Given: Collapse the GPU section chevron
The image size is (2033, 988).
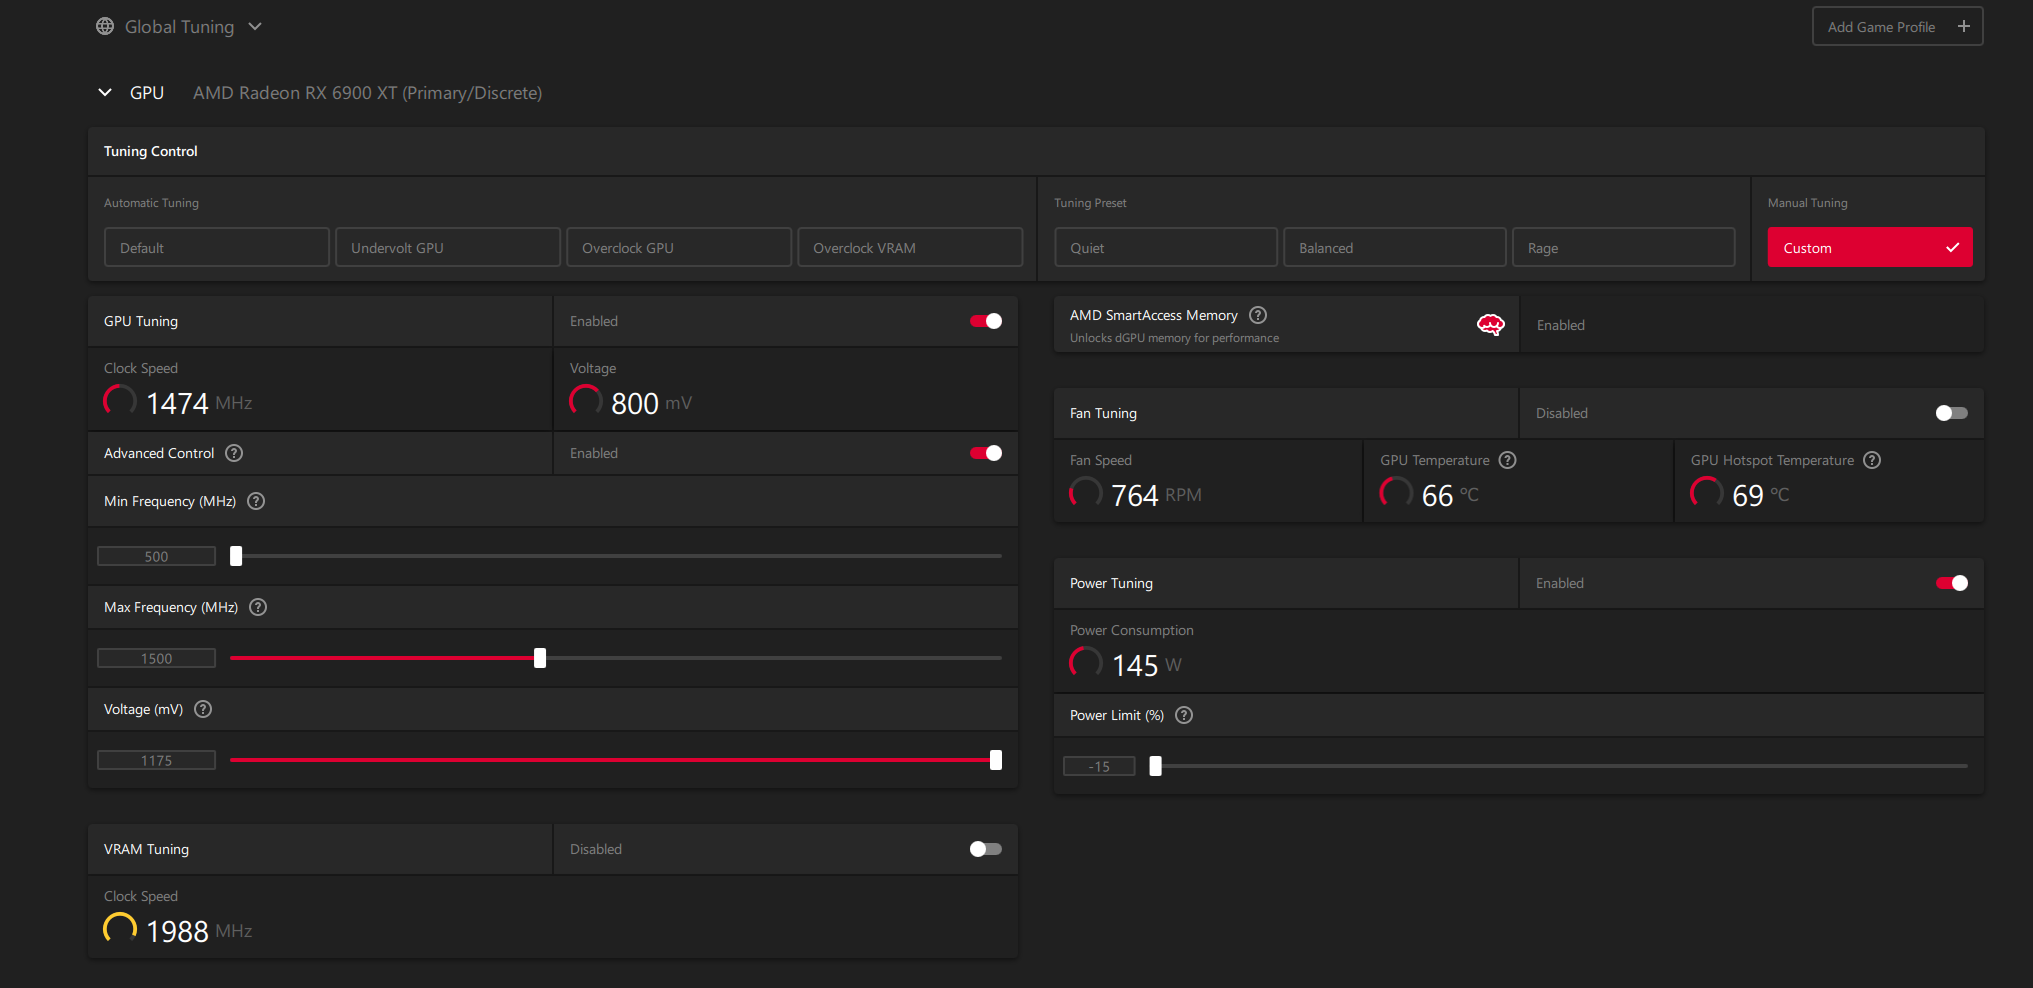Looking at the screenshot, I should coord(105,93).
